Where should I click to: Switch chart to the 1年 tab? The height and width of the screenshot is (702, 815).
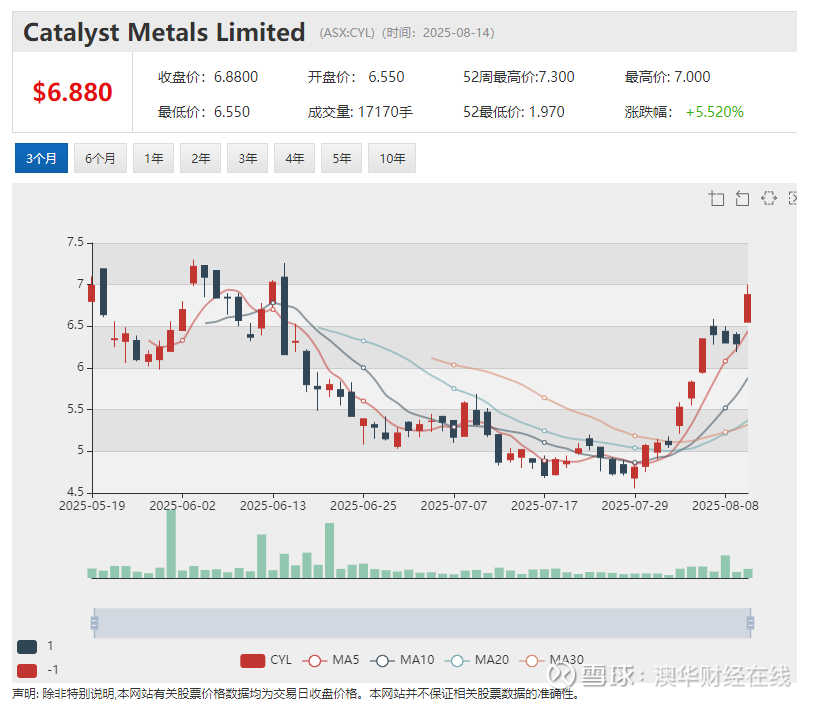click(x=153, y=158)
